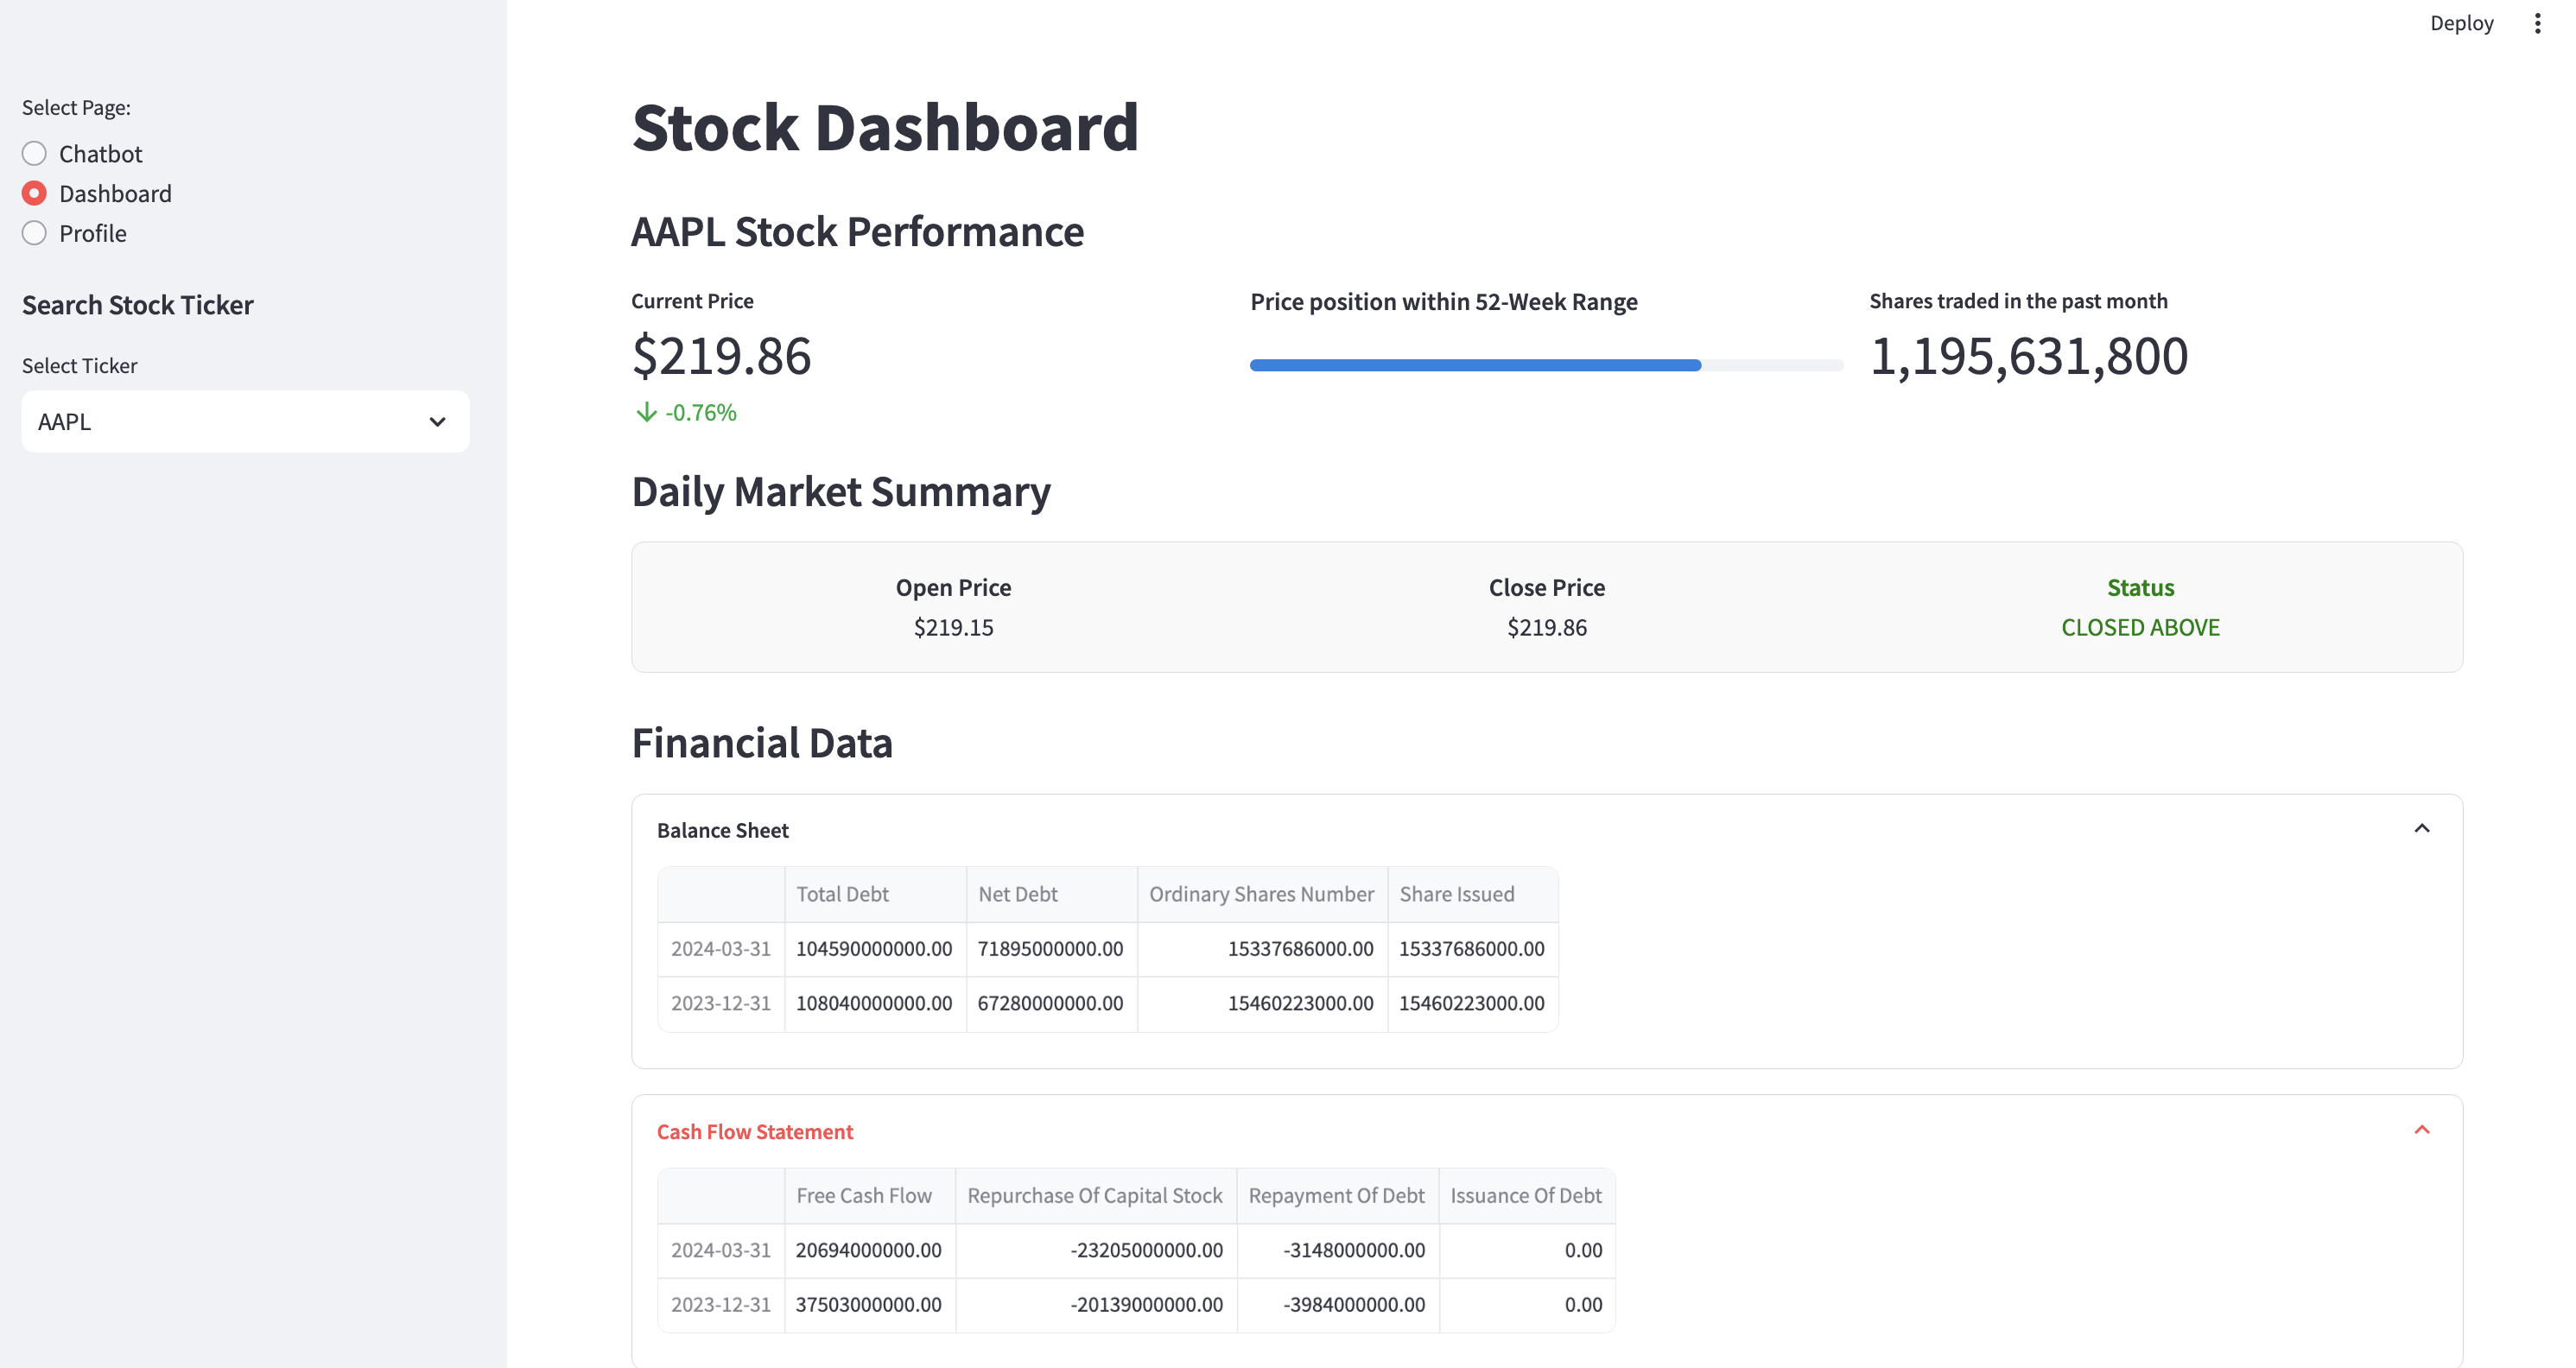Click the Ordinary Shares Number column header
Screen dimensions: 2576x1368
point(1260,894)
